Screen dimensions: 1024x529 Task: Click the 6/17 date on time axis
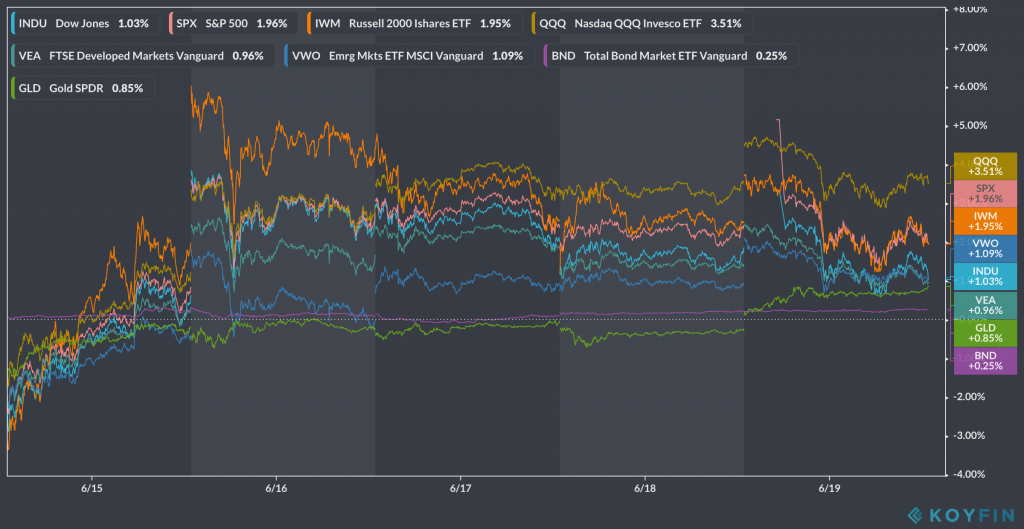(461, 489)
